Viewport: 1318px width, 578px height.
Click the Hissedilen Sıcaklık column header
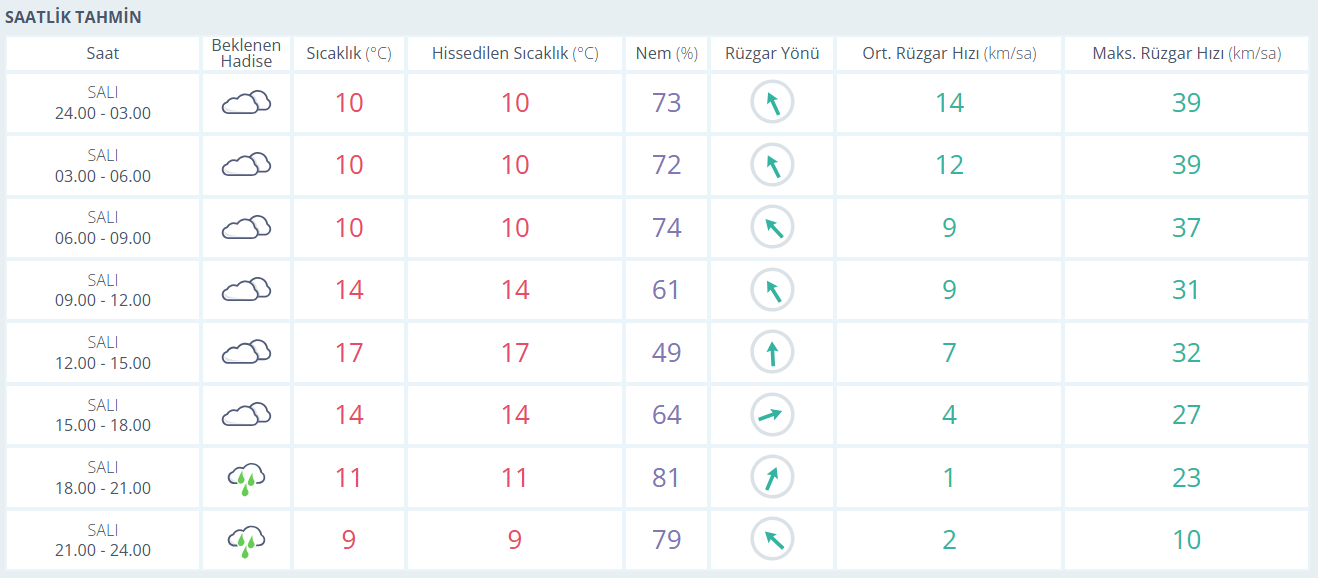[x=515, y=54]
